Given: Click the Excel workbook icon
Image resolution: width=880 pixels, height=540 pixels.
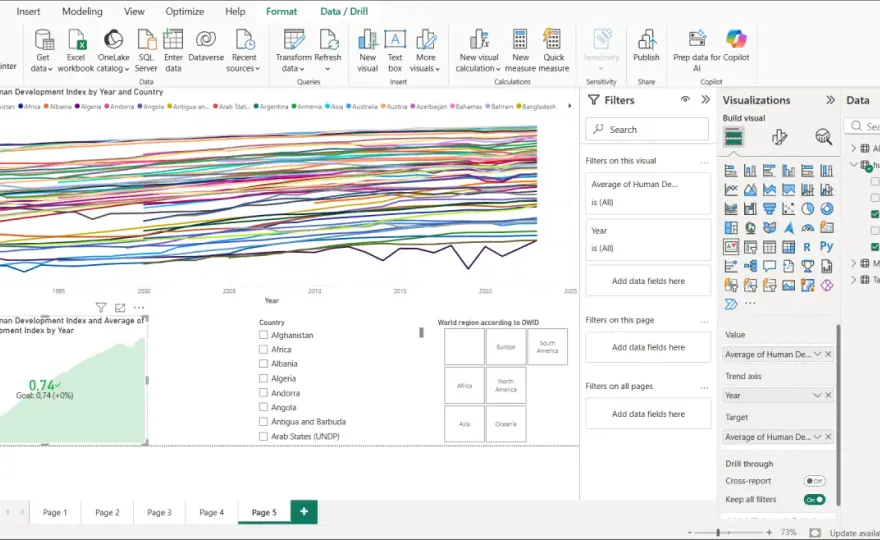Looking at the screenshot, I should tap(76, 40).
